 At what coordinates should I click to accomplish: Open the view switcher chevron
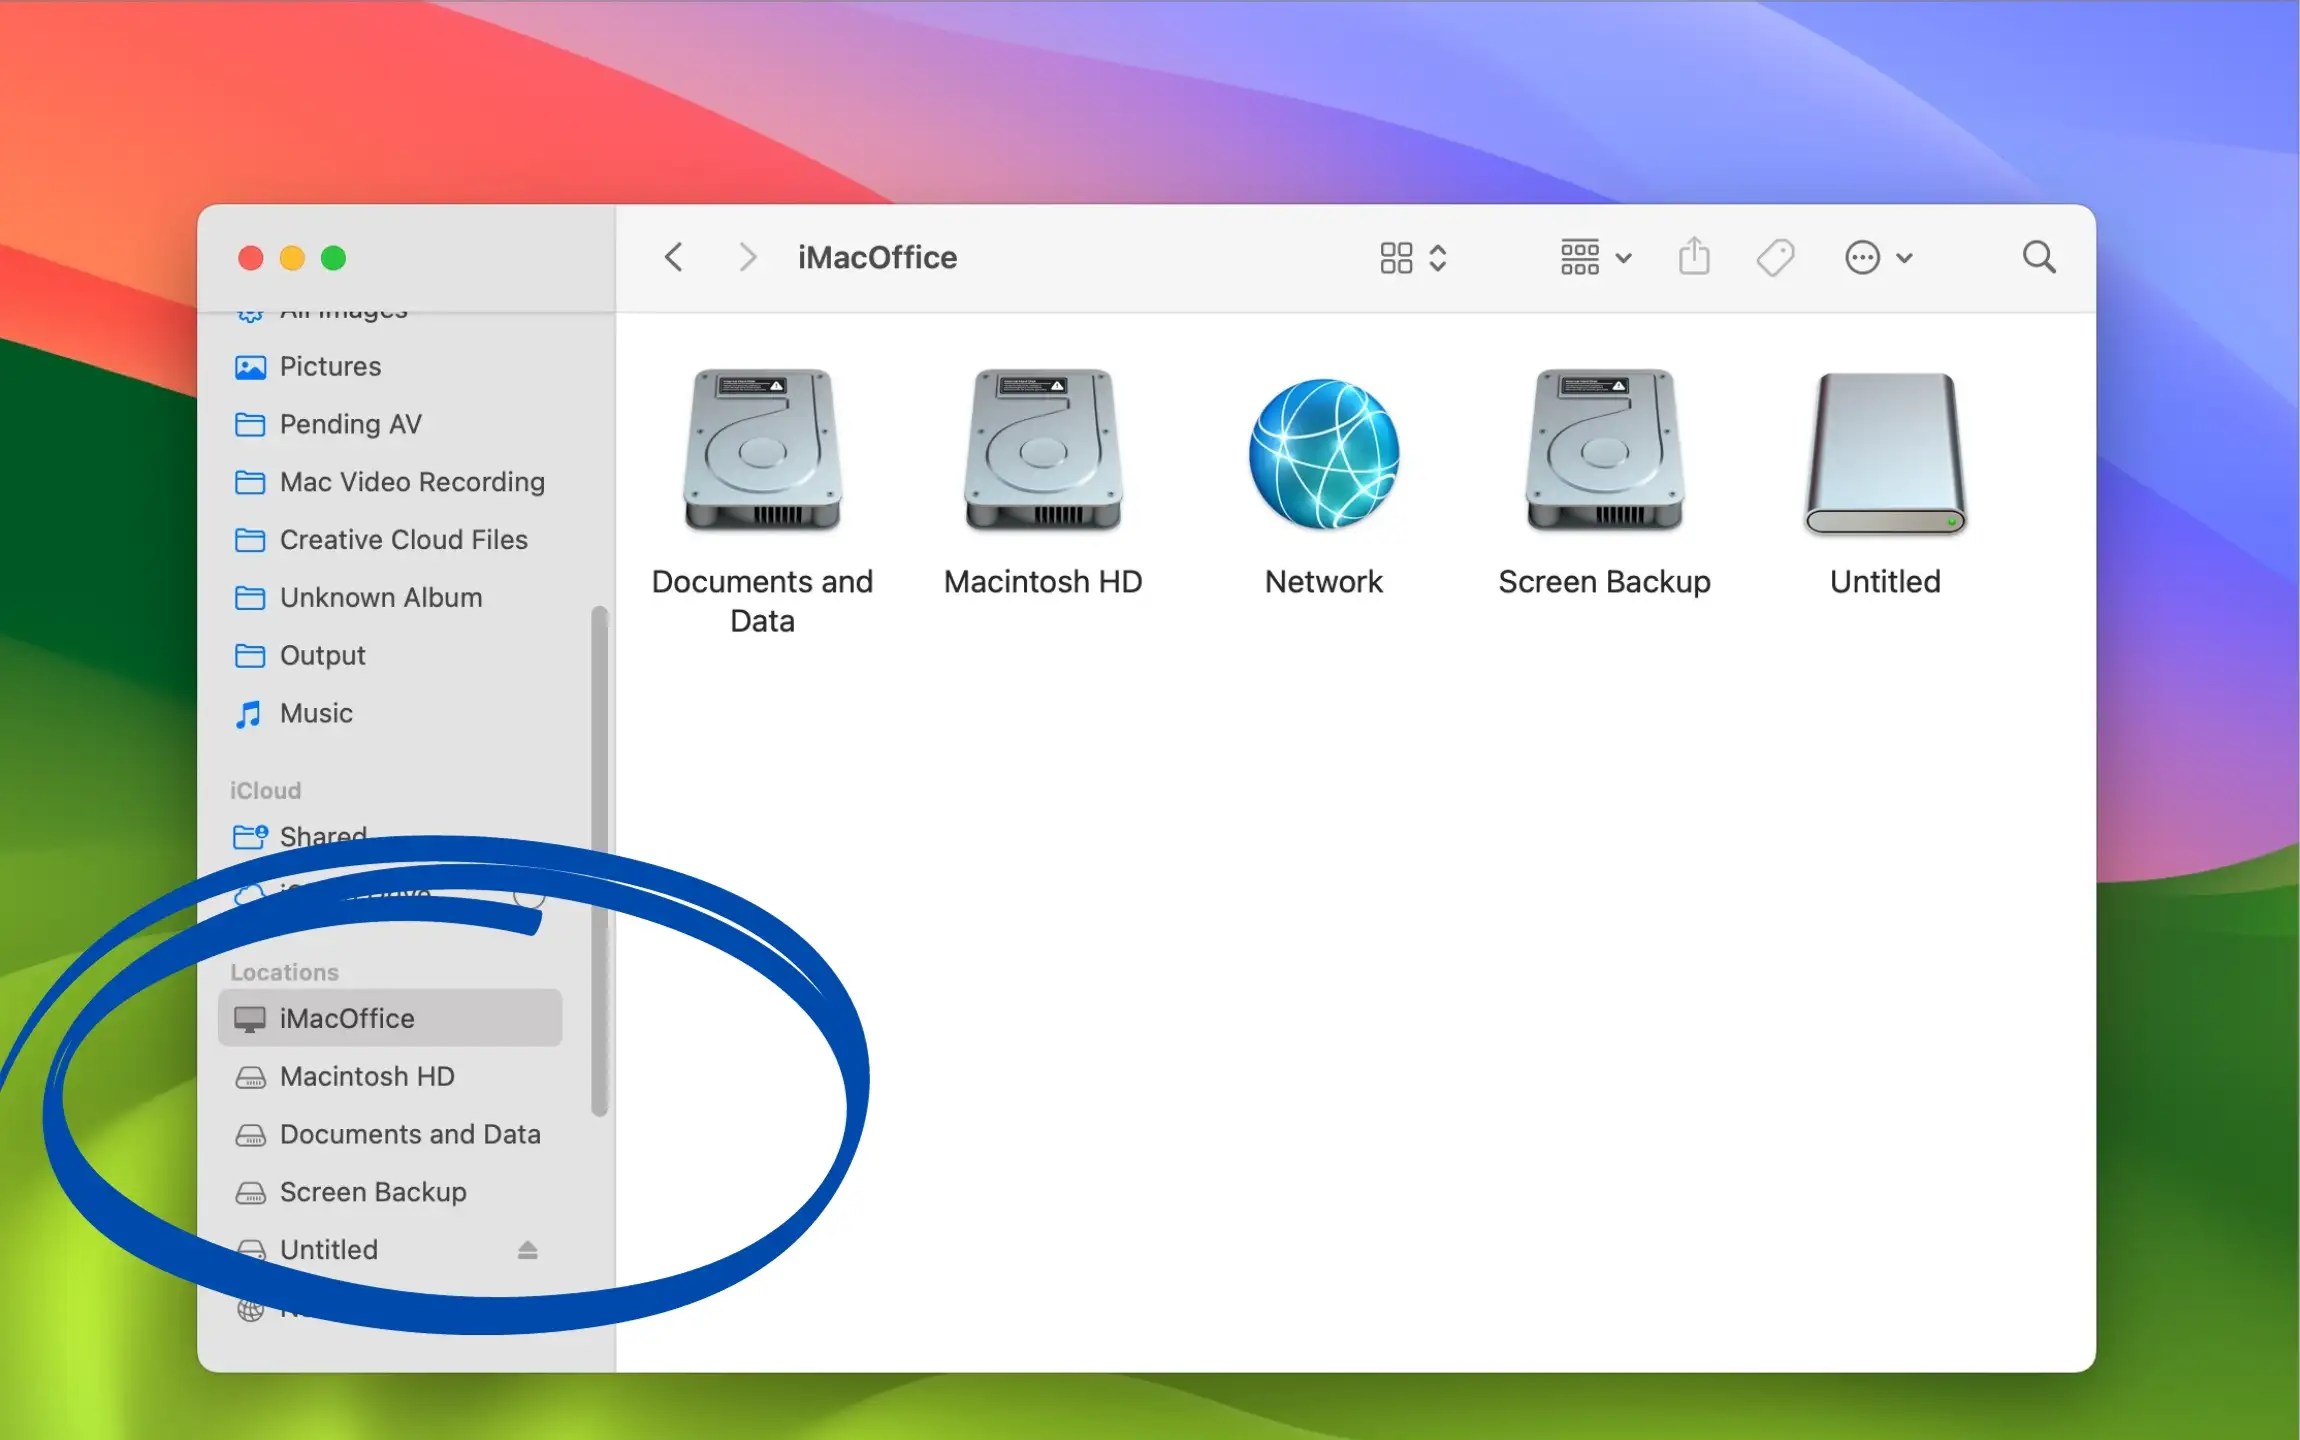click(x=1438, y=257)
